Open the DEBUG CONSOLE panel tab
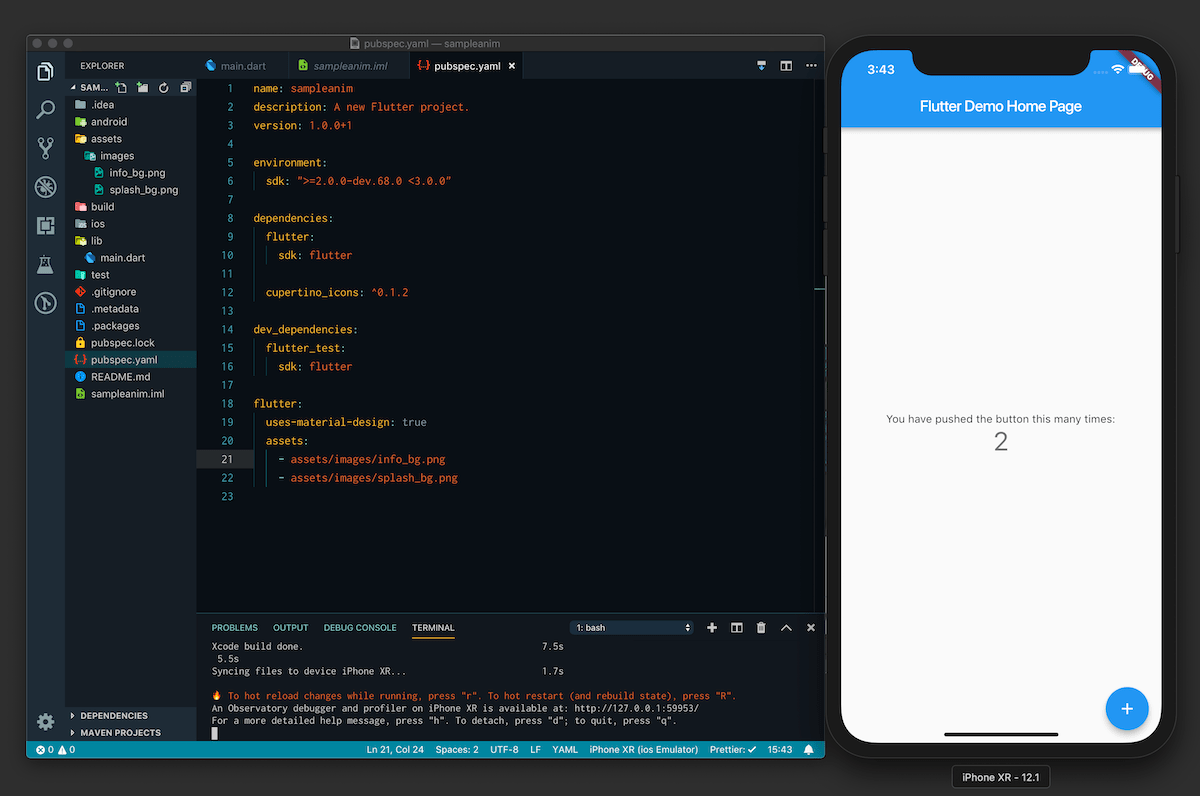This screenshot has width=1200, height=796. point(360,628)
